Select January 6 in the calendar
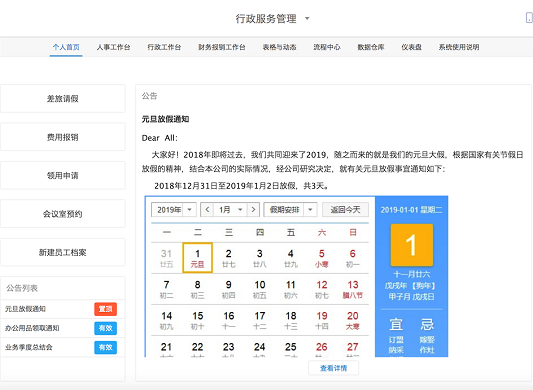This screenshot has width=533, height=390. click(353, 258)
